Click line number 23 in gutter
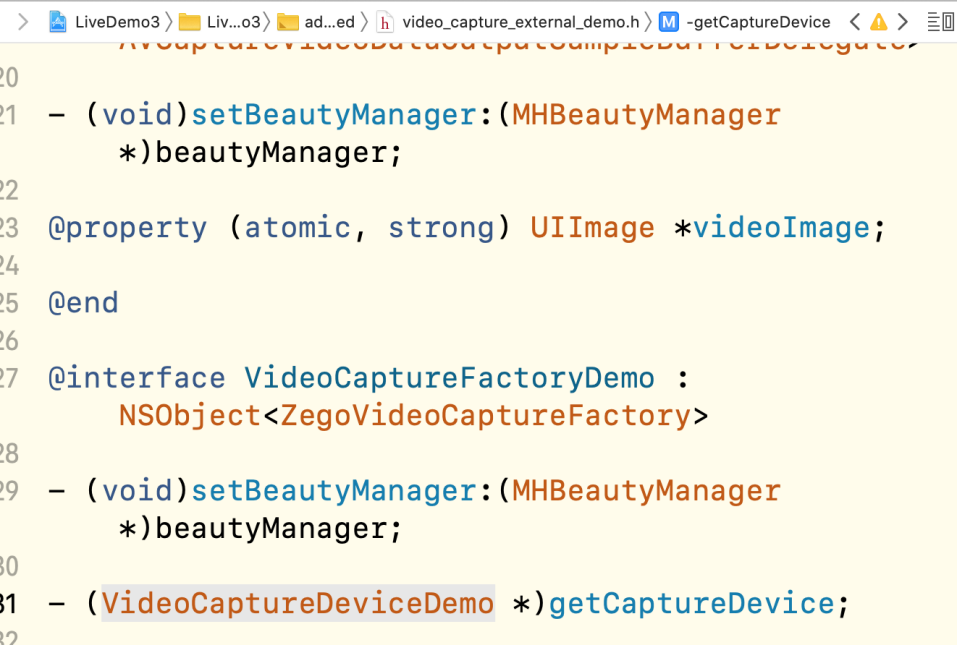Image resolution: width=957 pixels, height=645 pixels. (x=9, y=228)
